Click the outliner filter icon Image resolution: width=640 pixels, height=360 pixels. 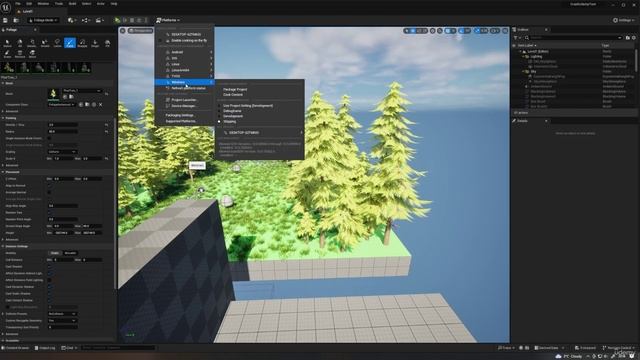[x=516, y=38]
